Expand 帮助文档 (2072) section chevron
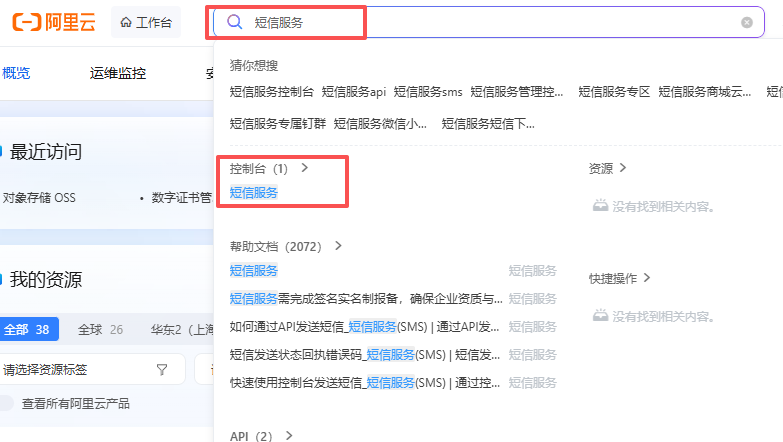 pyautogui.click(x=338, y=246)
